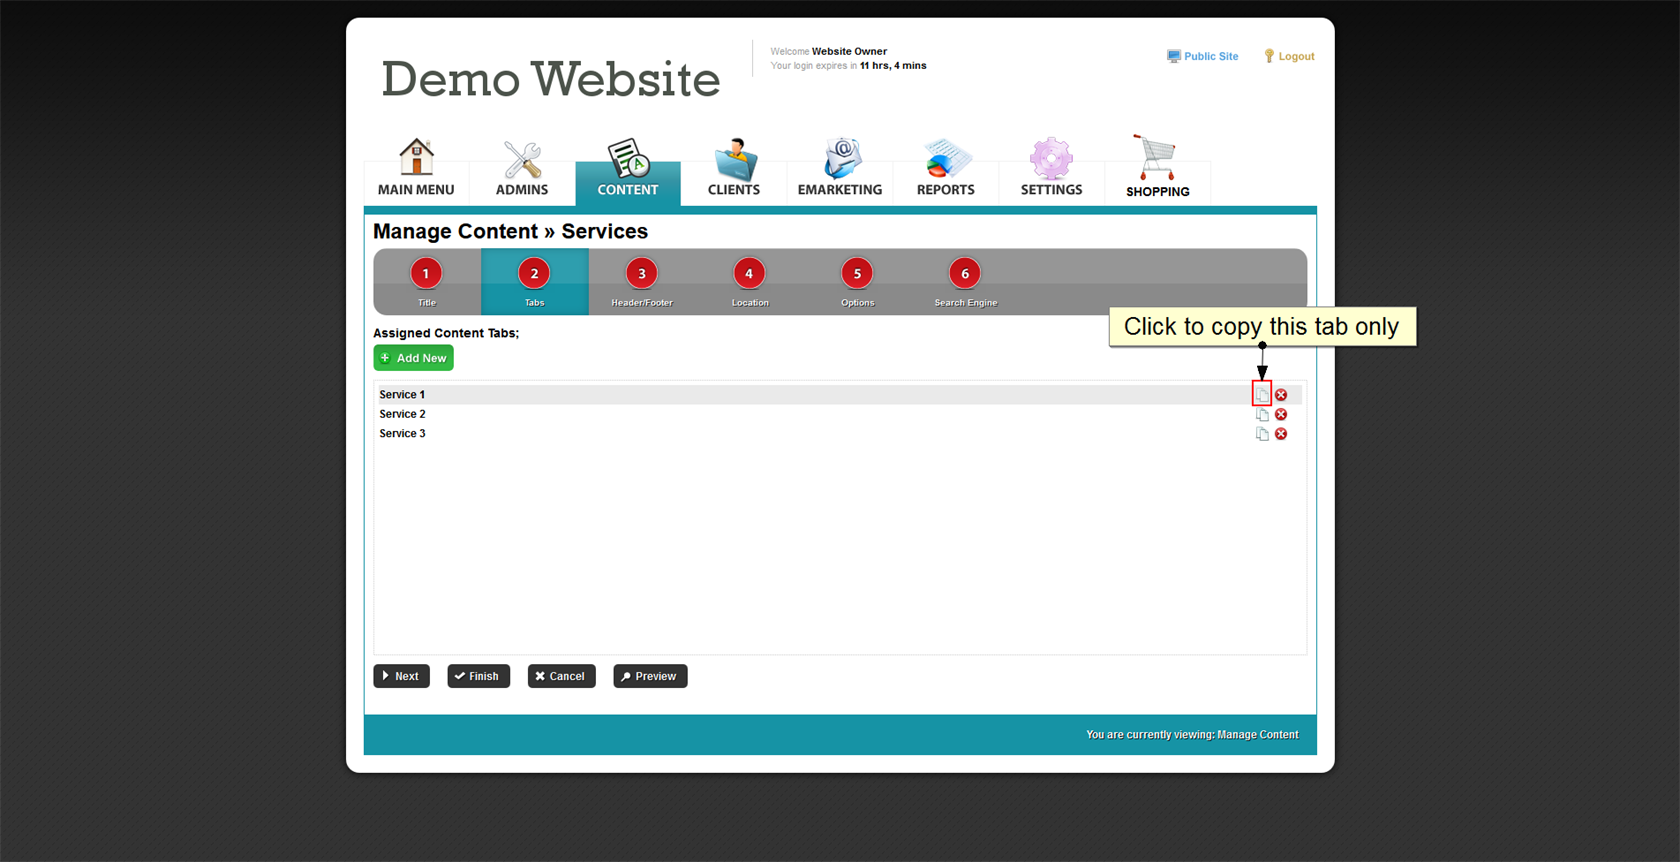This screenshot has height=862, width=1680.
Task: Open the Settings gear section
Action: click(1051, 168)
